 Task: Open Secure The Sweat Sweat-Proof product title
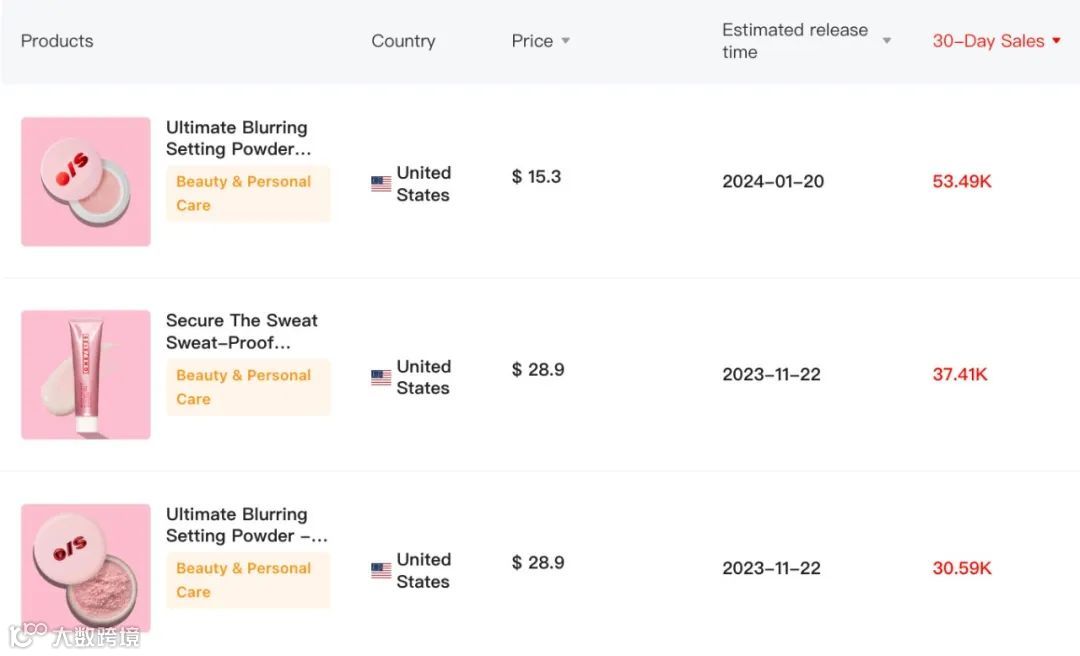tap(241, 331)
